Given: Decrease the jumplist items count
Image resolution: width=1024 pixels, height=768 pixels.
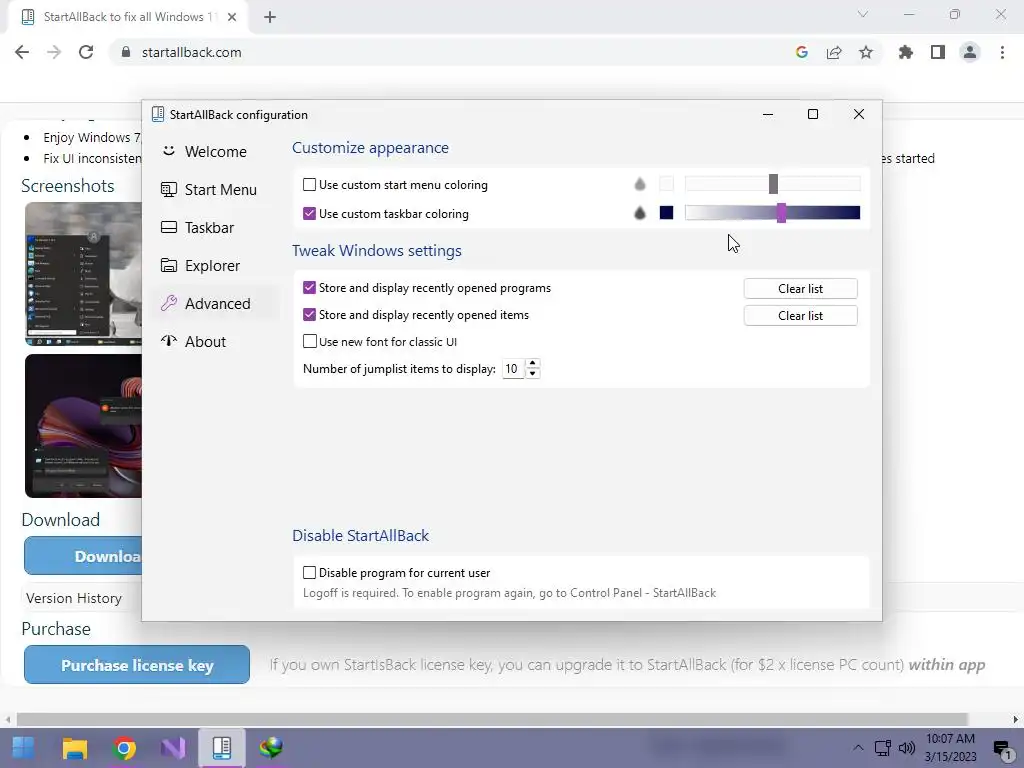Looking at the screenshot, I should coord(533,374).
